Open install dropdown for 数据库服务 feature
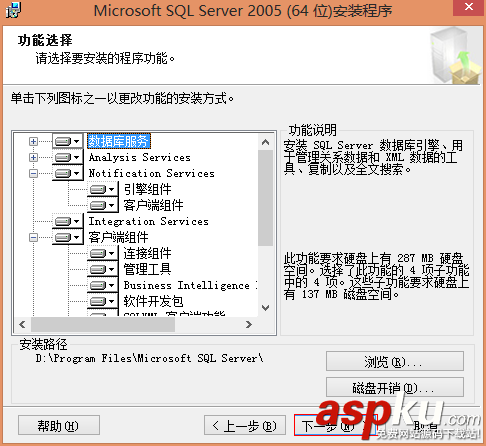 68,141
